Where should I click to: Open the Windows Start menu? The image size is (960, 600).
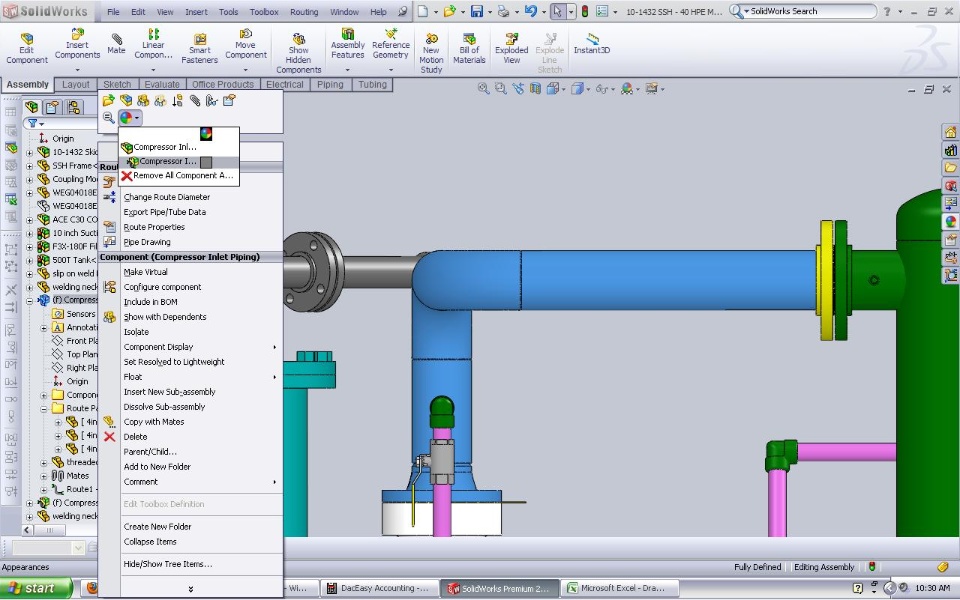coord(36,588)
